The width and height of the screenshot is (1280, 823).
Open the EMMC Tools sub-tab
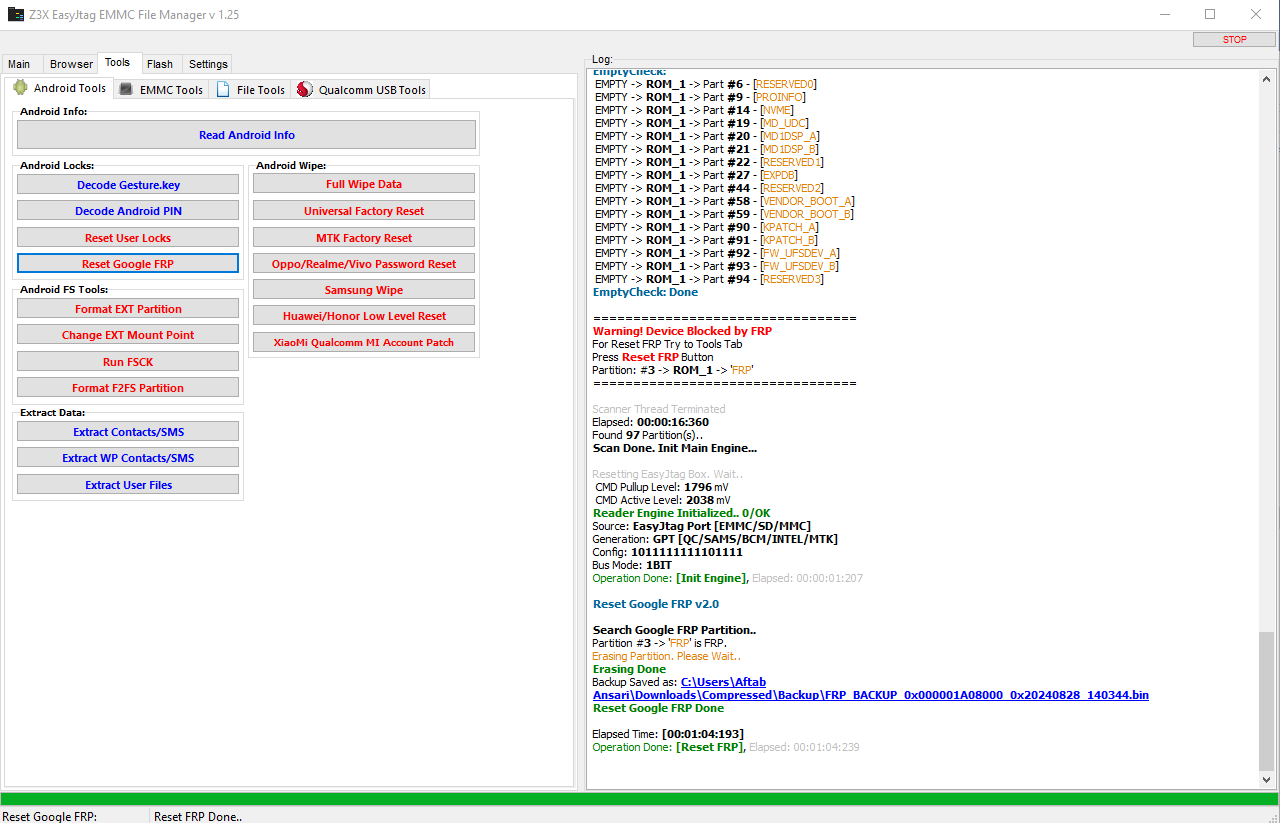point(160,89)
